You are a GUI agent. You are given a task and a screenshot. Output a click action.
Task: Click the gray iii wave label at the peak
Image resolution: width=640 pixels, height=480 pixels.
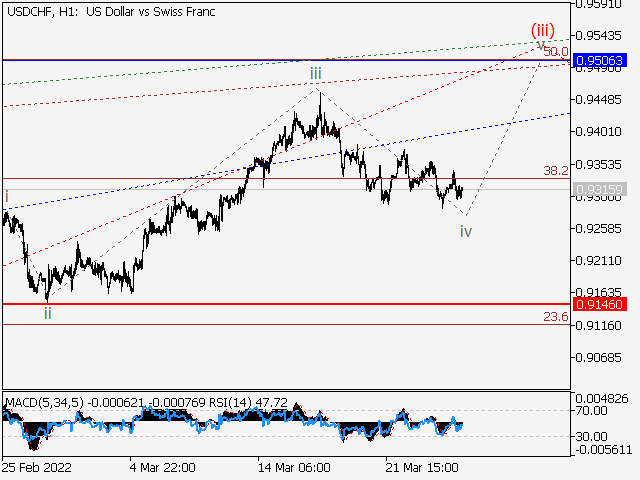pyautogui.click(x=316, y=74)
